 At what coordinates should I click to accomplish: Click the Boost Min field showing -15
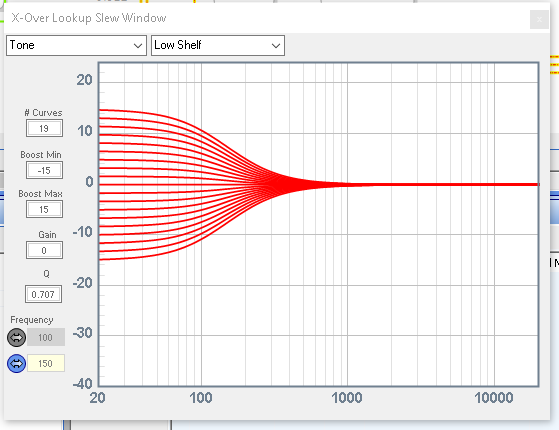pos(44,170)
